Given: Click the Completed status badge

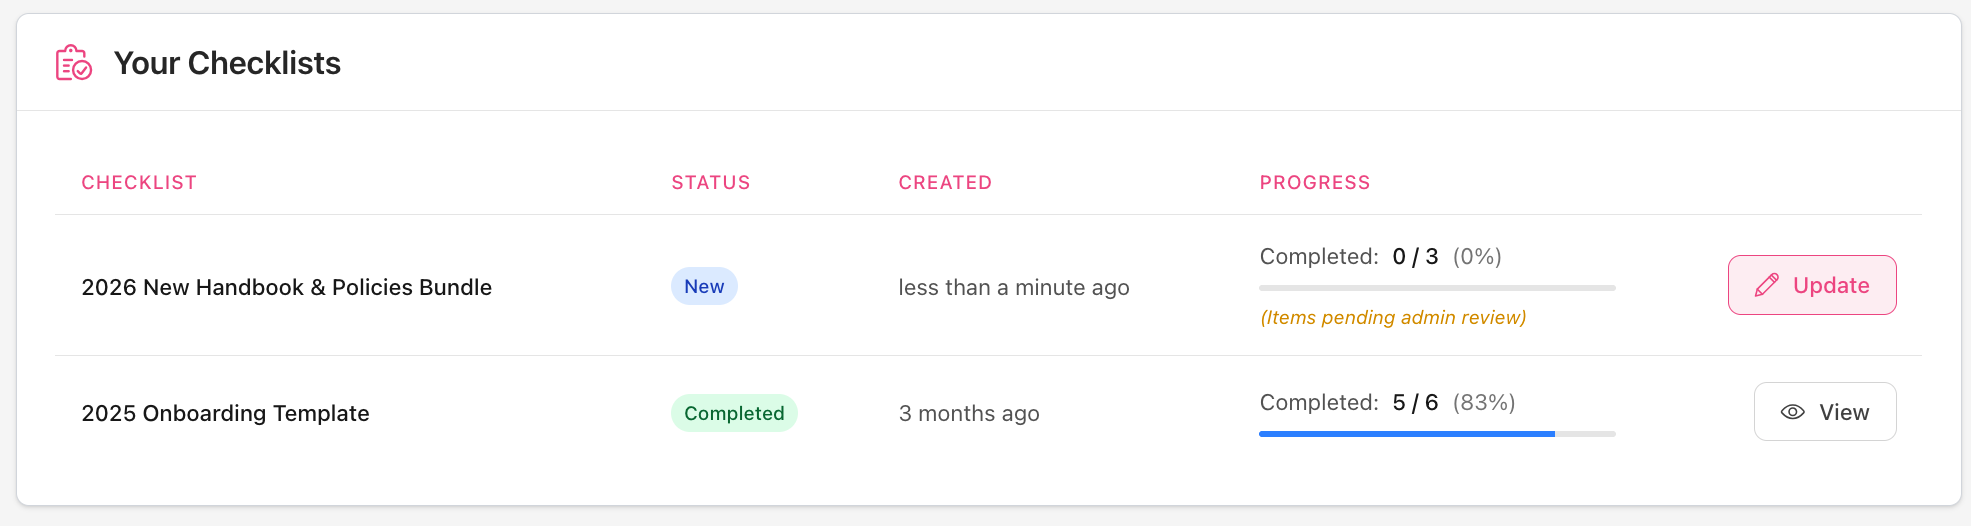Looking at the screenshot, I should pyautogui.click(x=734, y=413).
